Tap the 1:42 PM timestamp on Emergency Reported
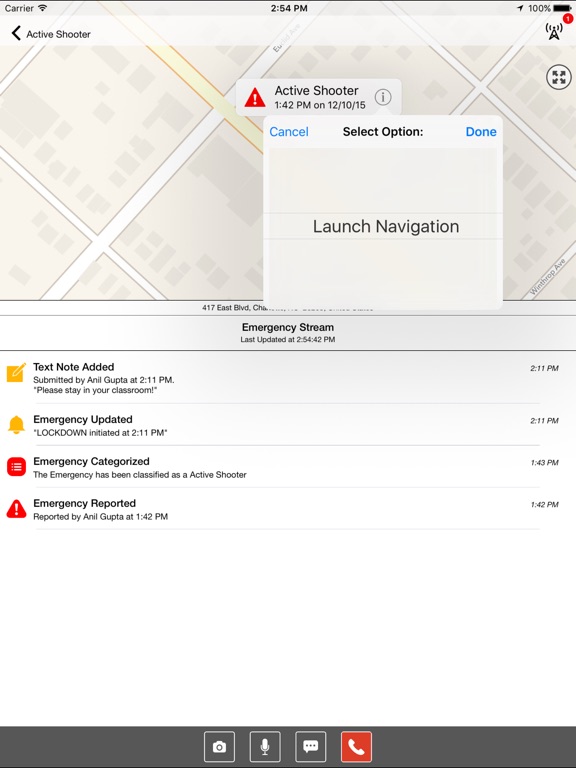This screenshot has height=768, width=576. (544, 505)
